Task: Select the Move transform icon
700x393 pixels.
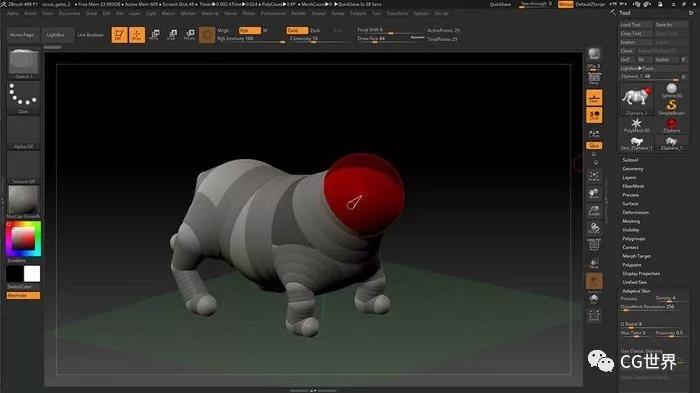Action: pos(155,34)
